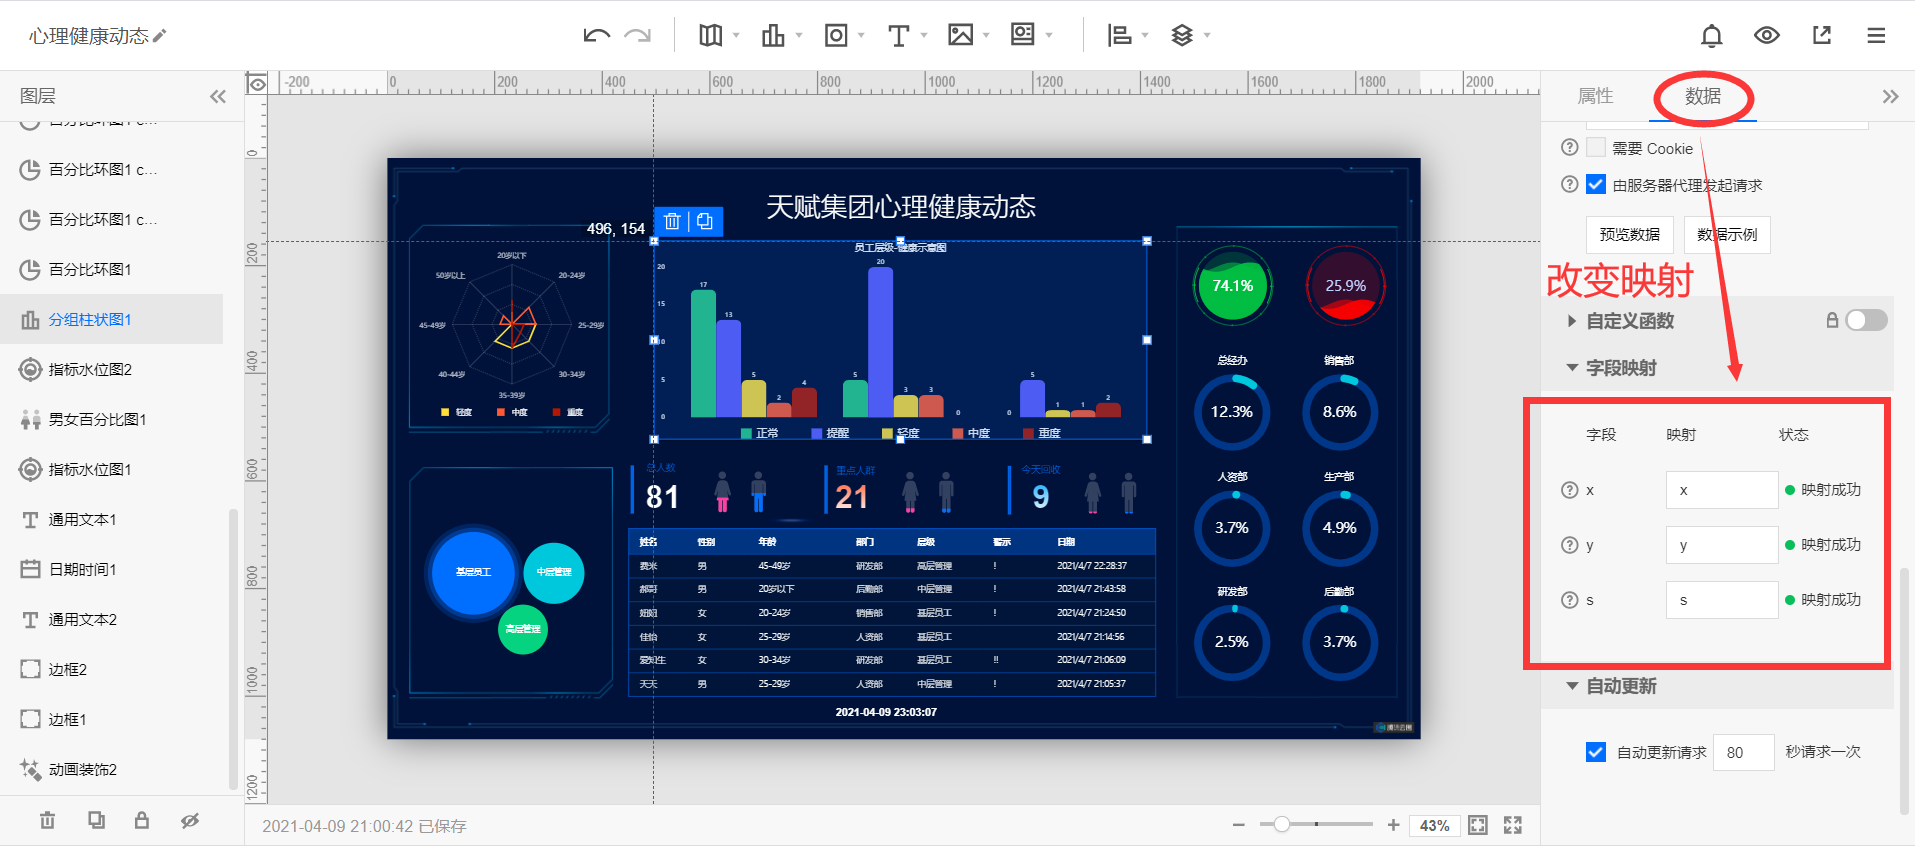
Task: Open dropdown arrow next to text icon
Action: (x=924, y=35)
